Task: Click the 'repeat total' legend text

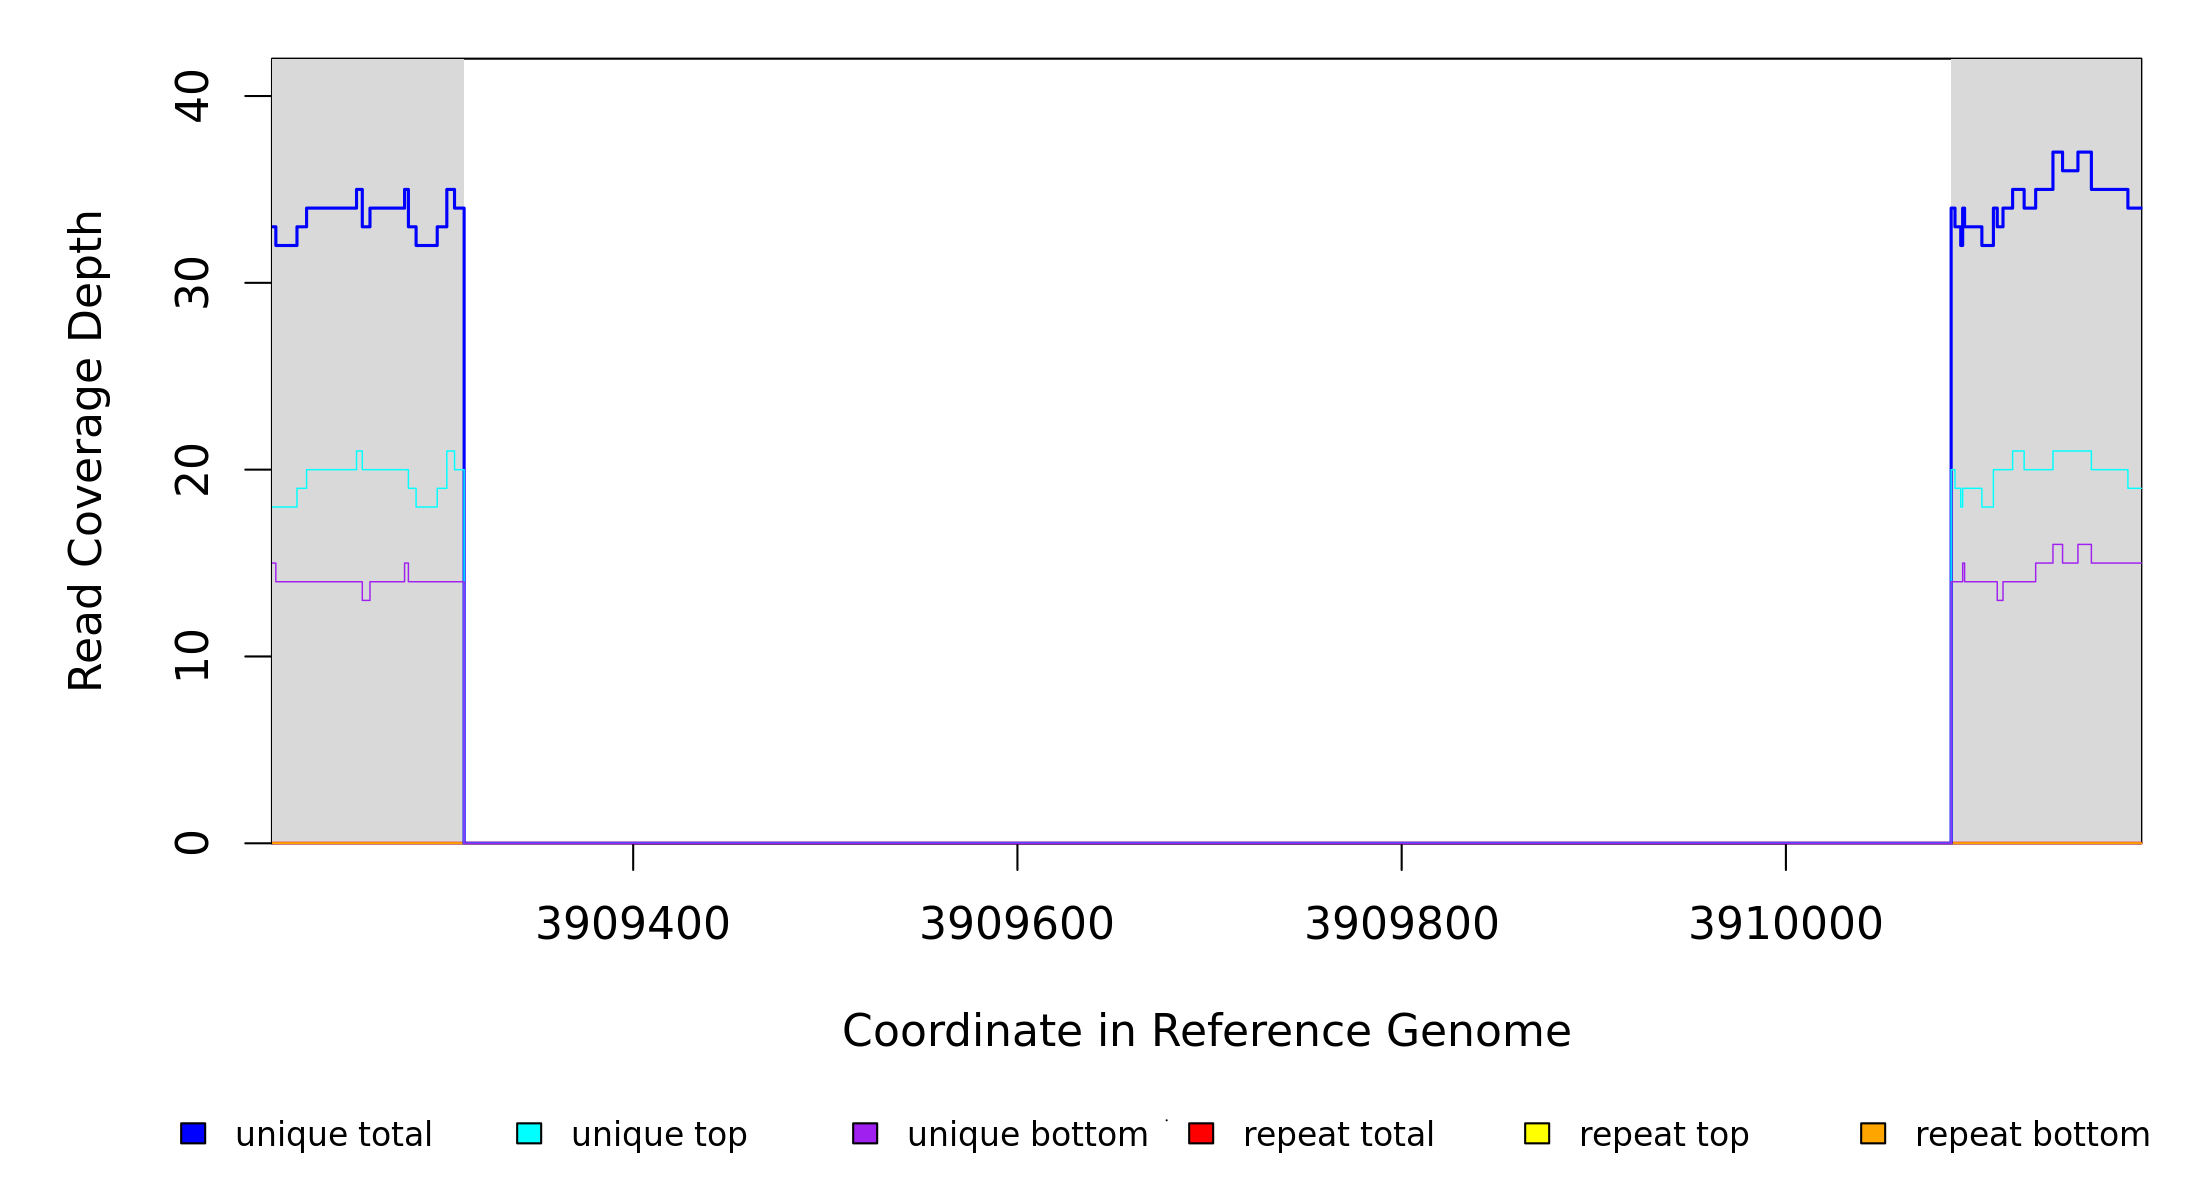Action: pyautogui.click(x=1338, y=1135)
